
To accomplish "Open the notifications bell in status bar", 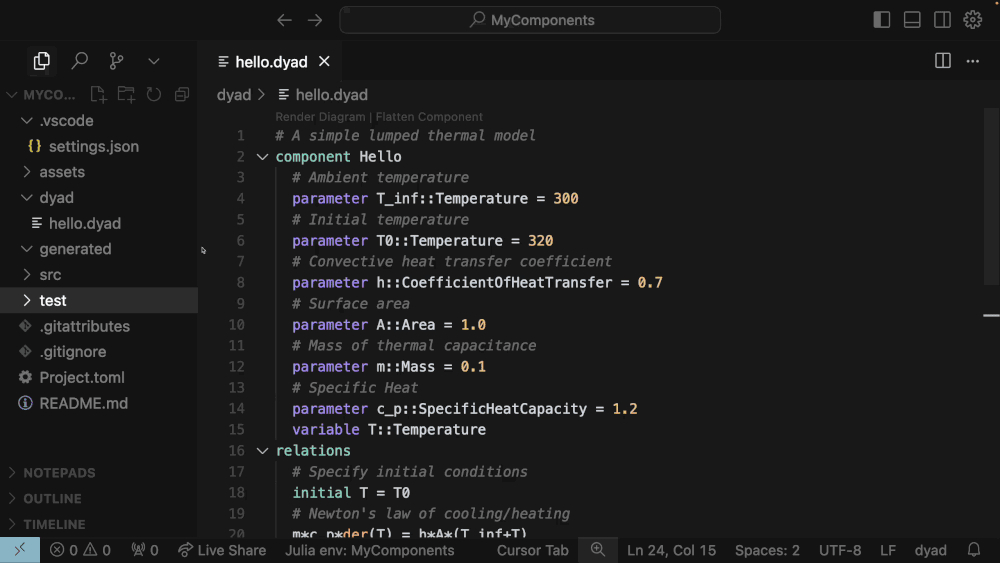I will coord(974,550).
